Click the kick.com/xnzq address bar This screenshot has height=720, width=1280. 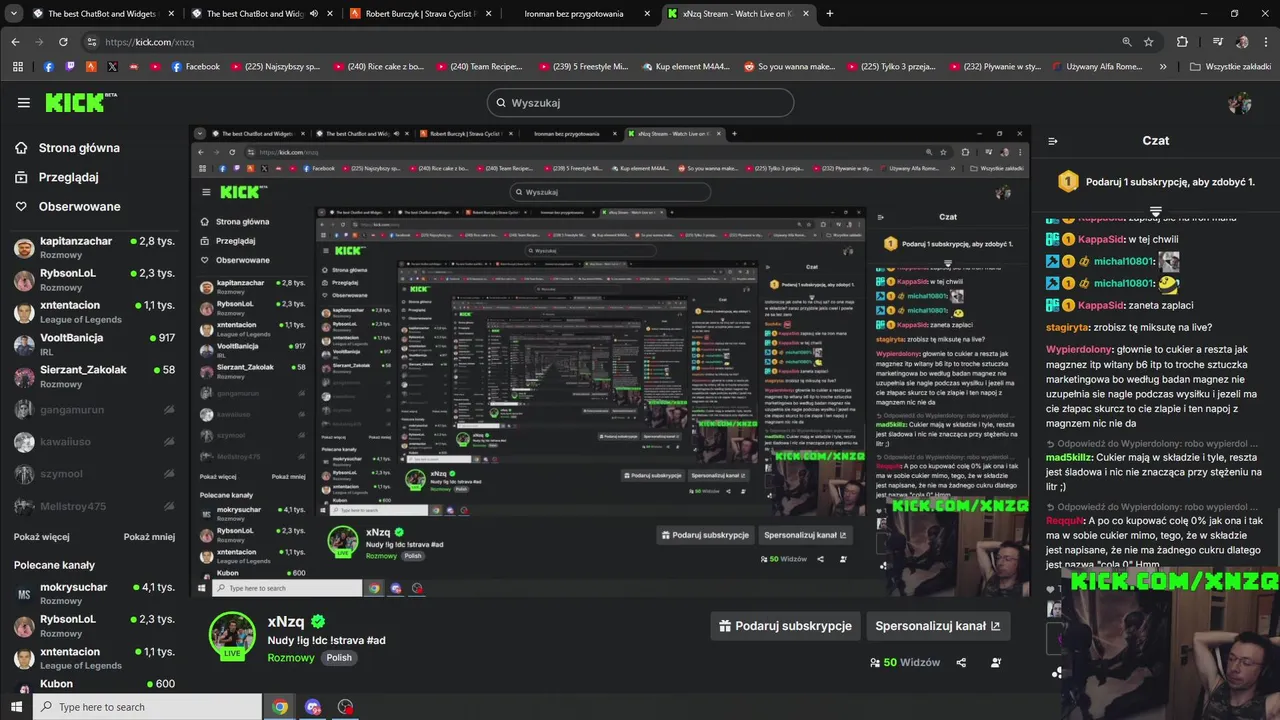tap(600, 42)
